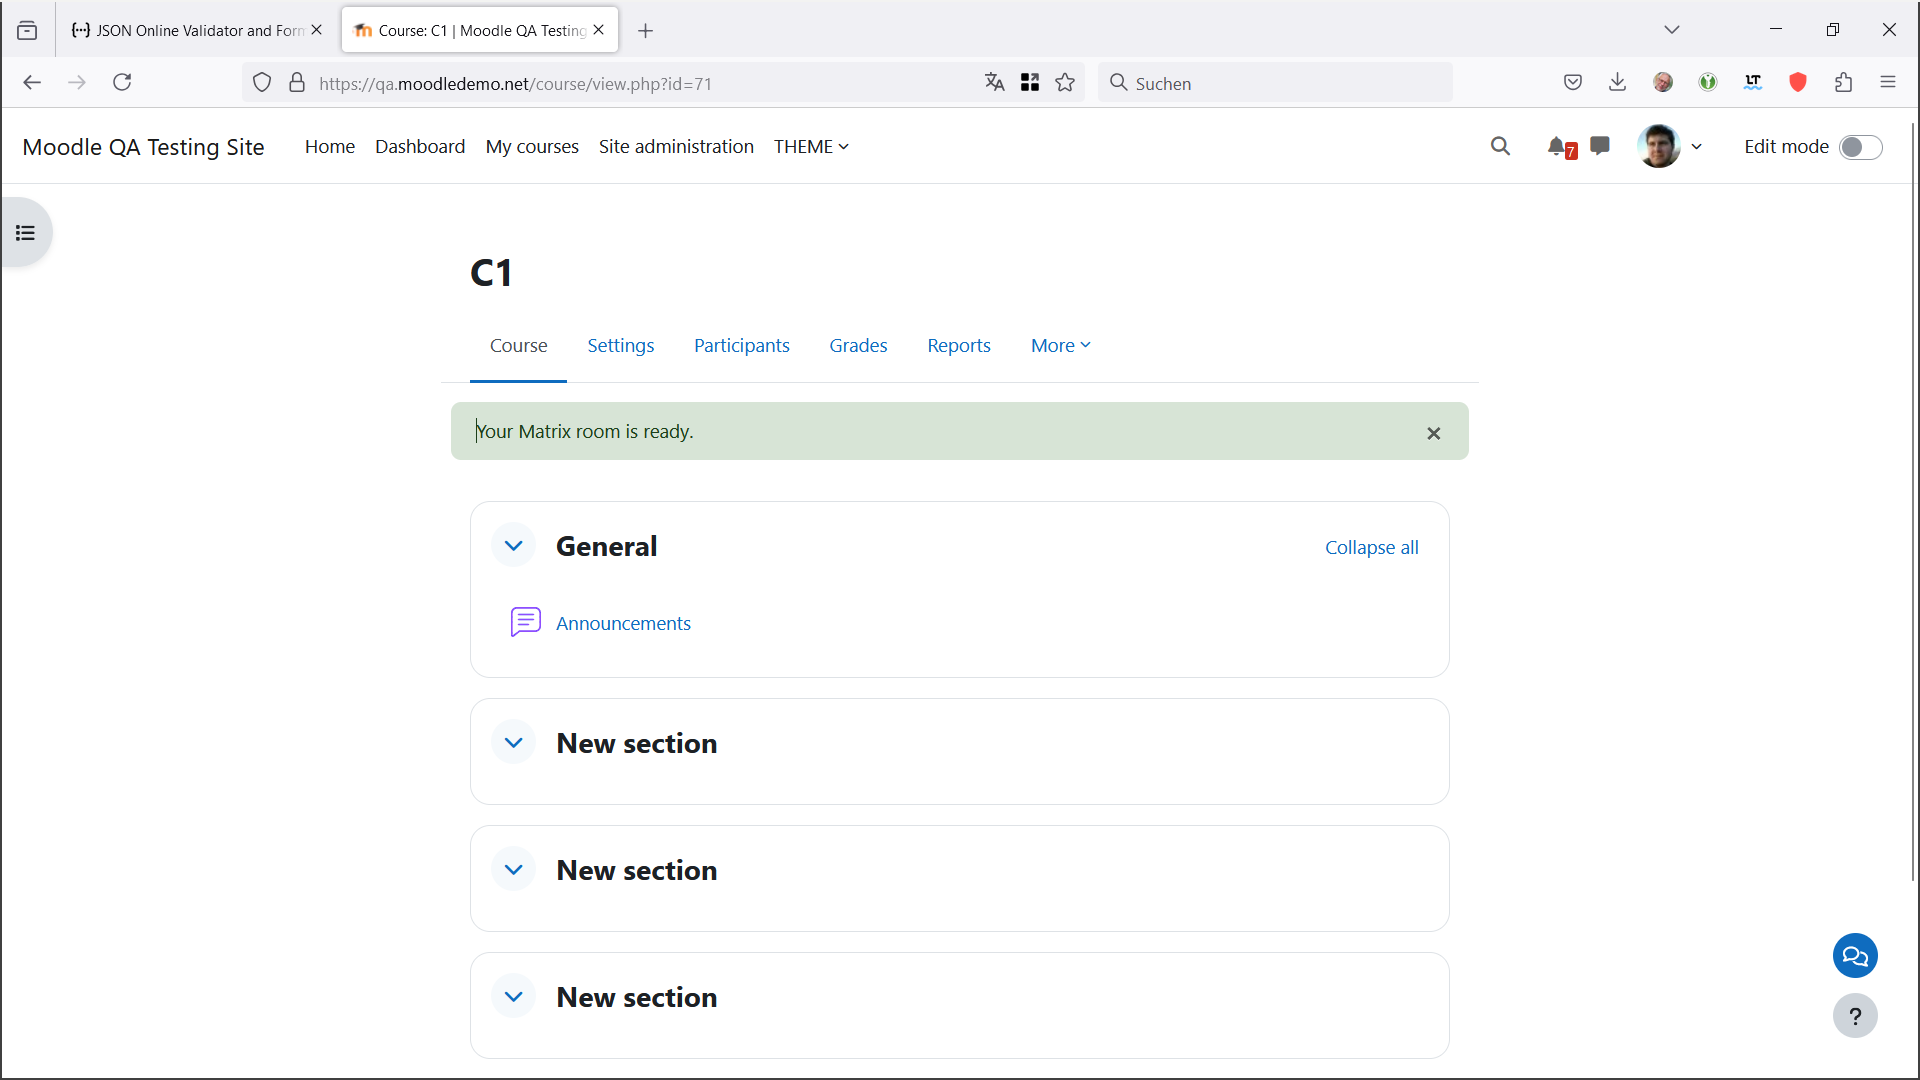Open the messaging drawer speech bubble
The height and width of the screenshot is (1080, 1920).
(1600, 146)
